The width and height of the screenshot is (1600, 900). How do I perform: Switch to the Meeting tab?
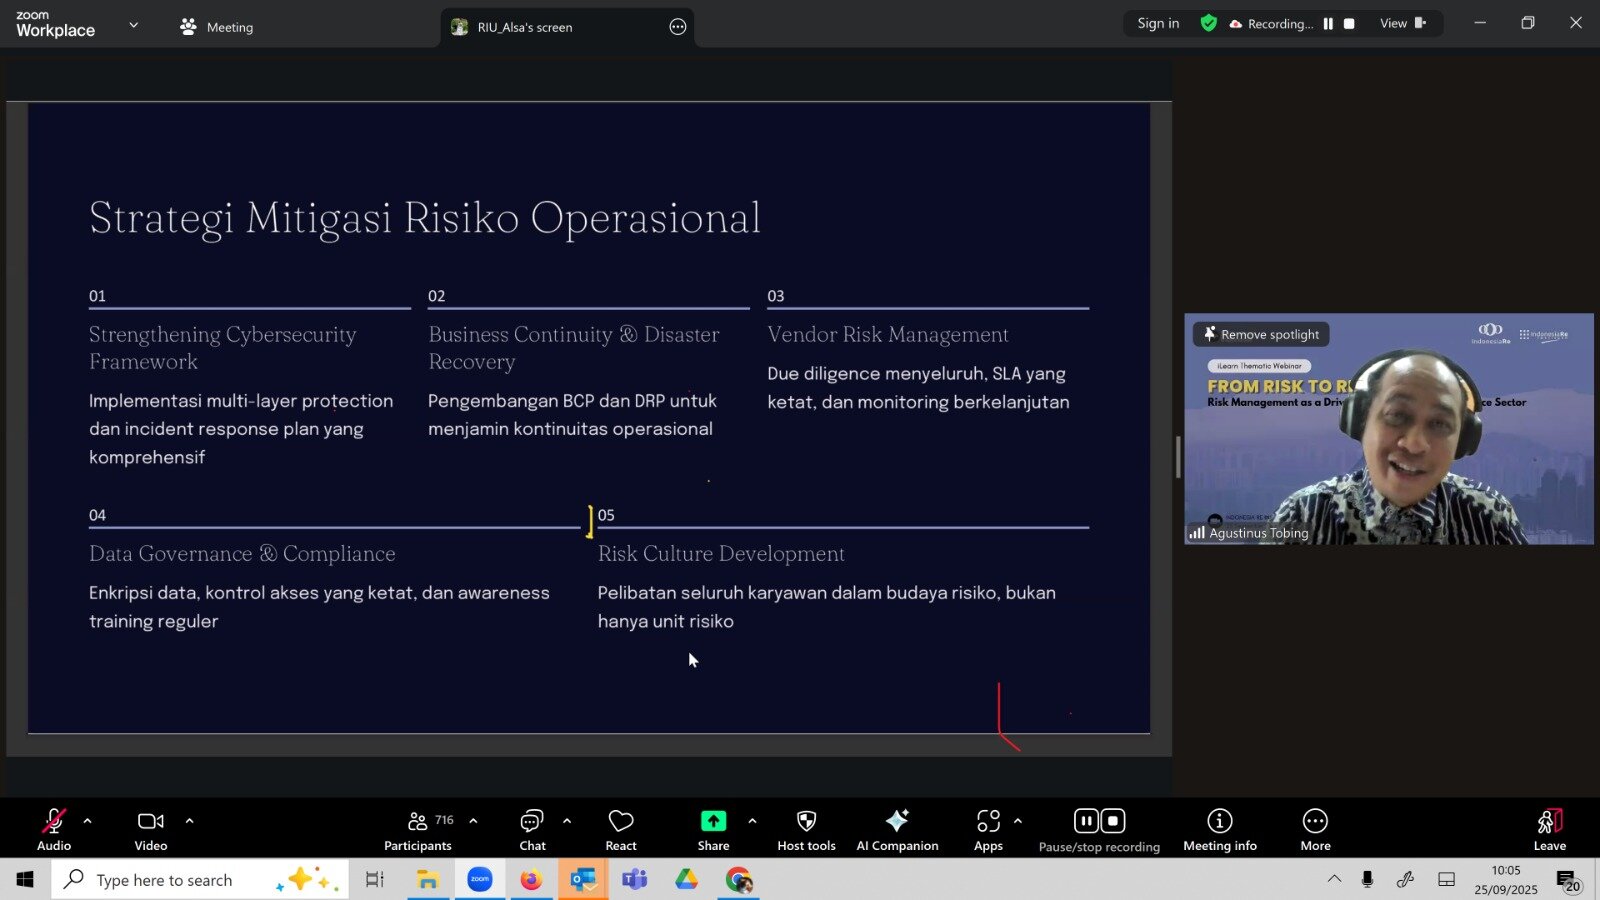point(217,27)
